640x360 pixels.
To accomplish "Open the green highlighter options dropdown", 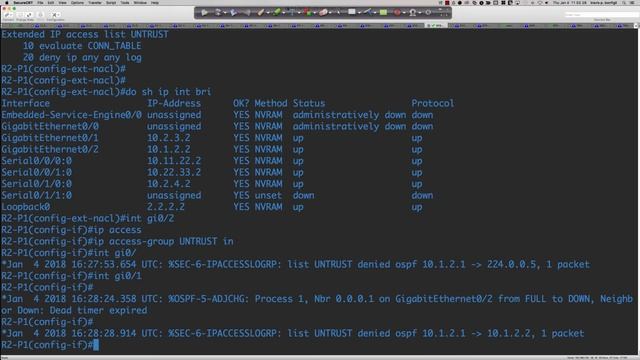I will (x=284, y=13).
